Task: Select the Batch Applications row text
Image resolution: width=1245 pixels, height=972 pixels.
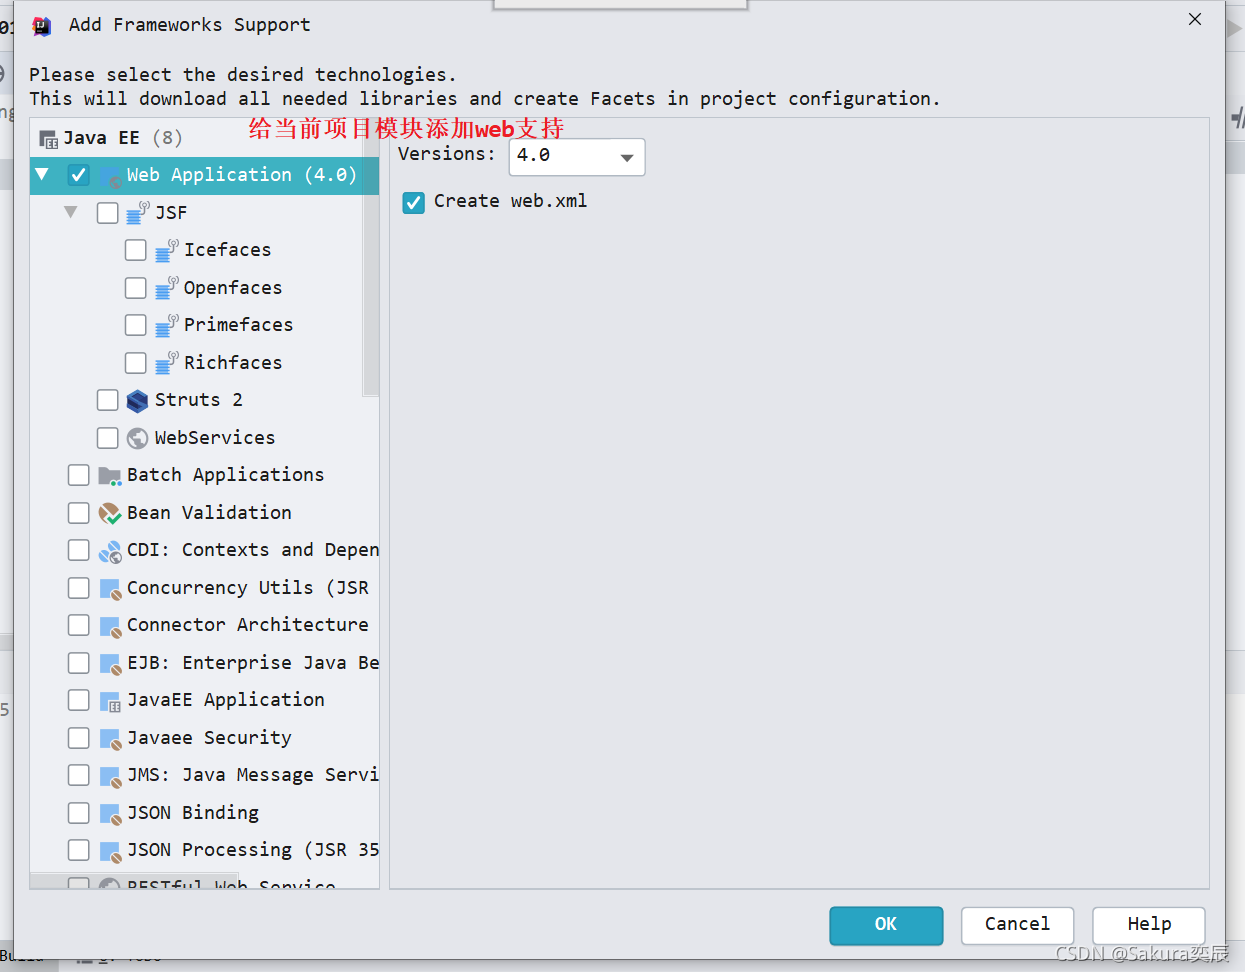Action: click(x=225, y=475)
